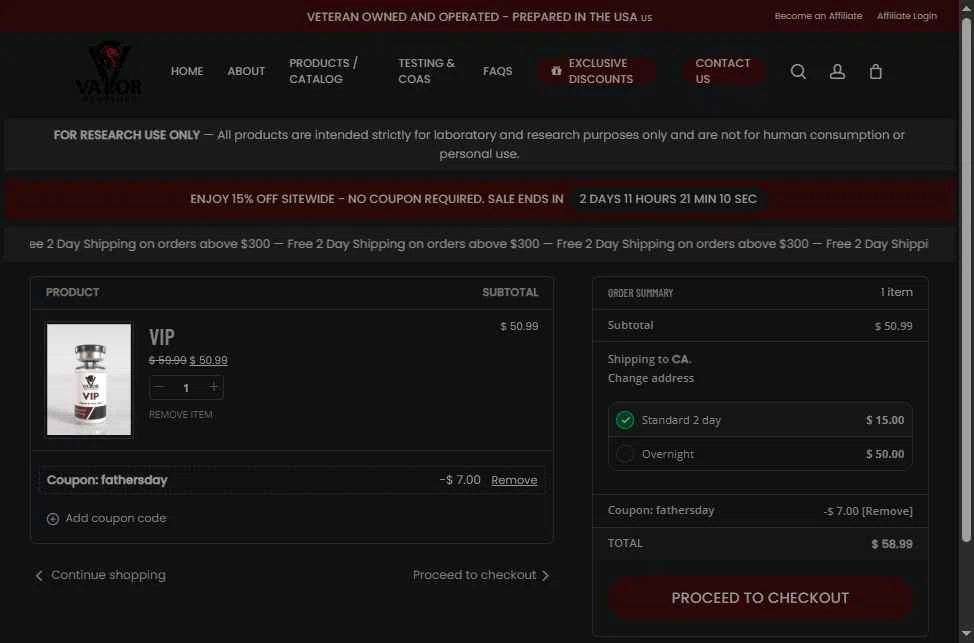Click Continue shopping link
This screenshot has width=974, height=643.
tap(108, 575)
